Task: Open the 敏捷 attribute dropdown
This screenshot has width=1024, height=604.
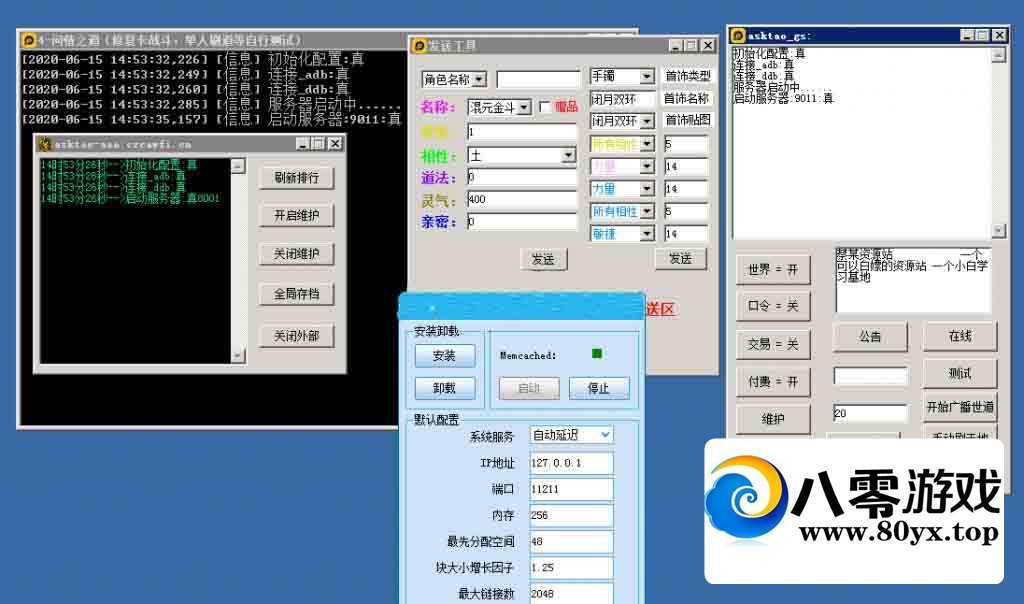Action: point(647,234)
